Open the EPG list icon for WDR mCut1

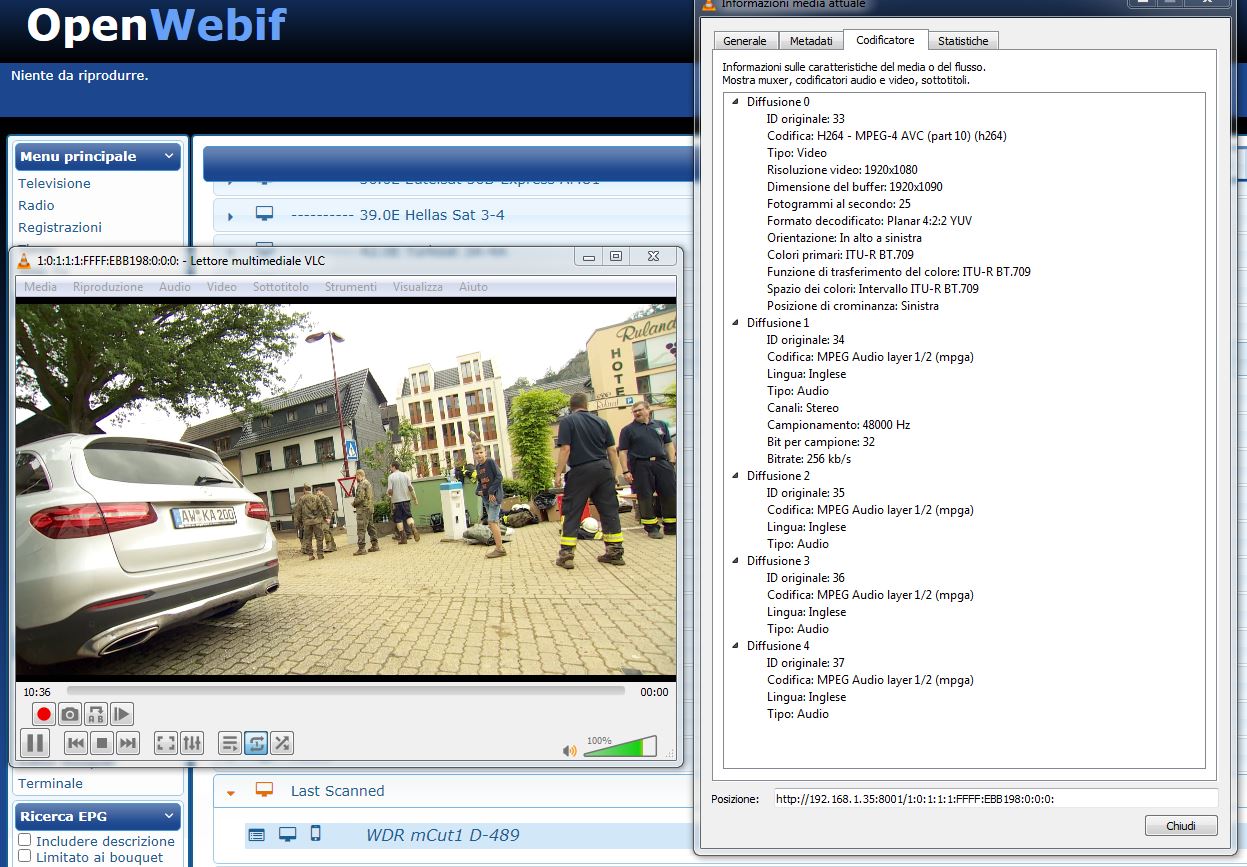click(257, 834)
